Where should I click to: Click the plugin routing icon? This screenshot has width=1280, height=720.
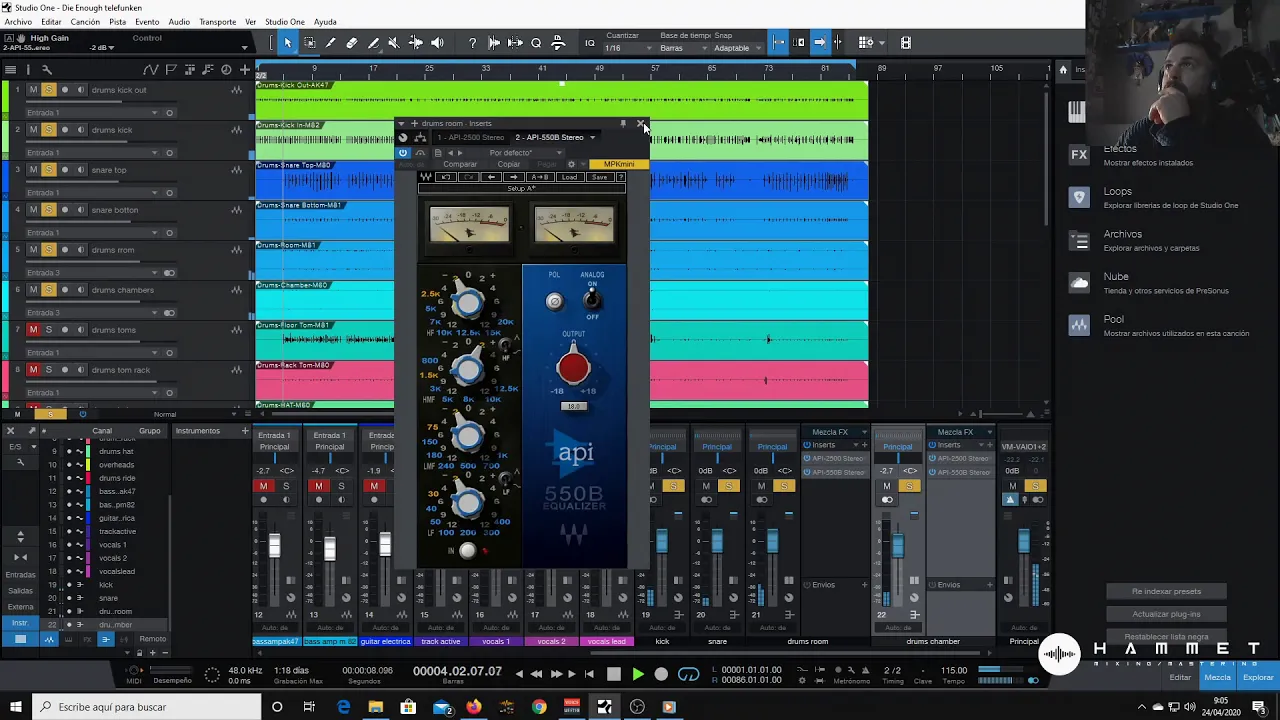click(x=420, y=138)
